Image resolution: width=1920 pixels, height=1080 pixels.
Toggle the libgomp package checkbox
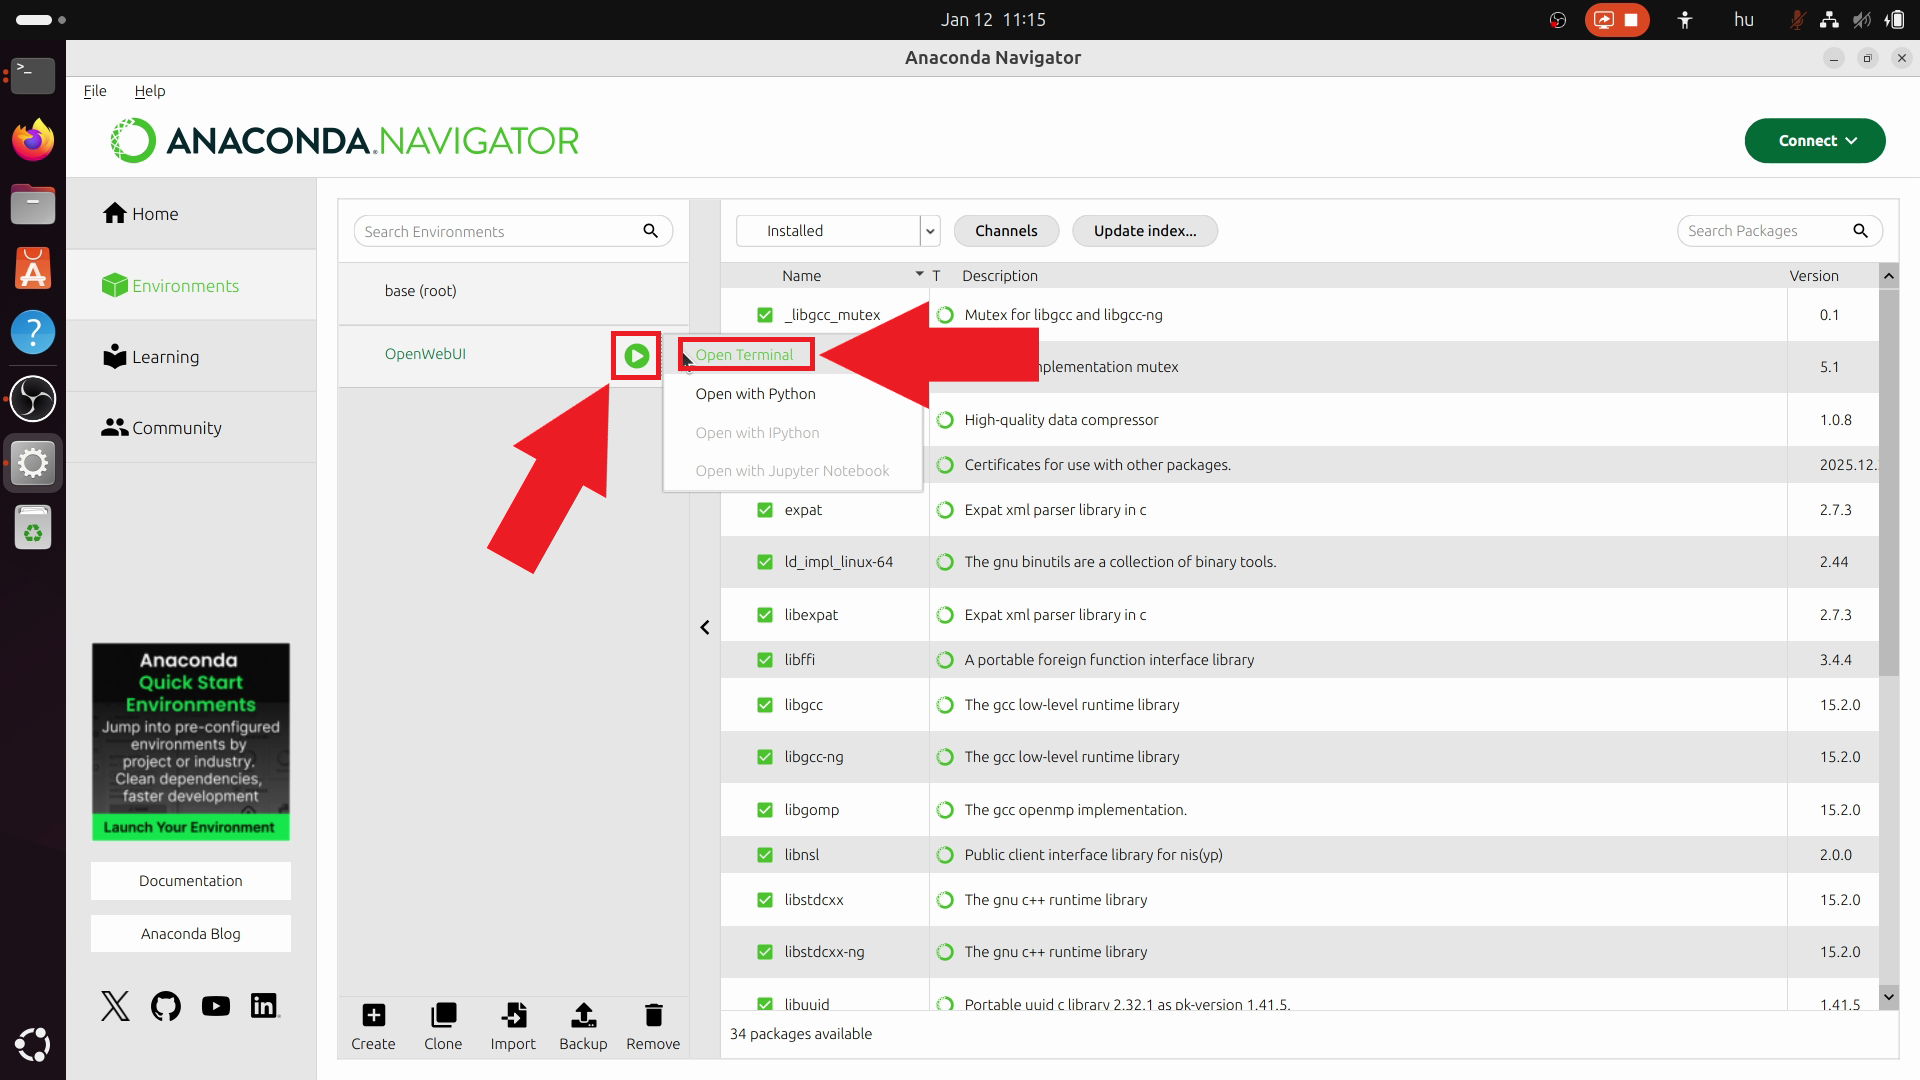(765, 810)
